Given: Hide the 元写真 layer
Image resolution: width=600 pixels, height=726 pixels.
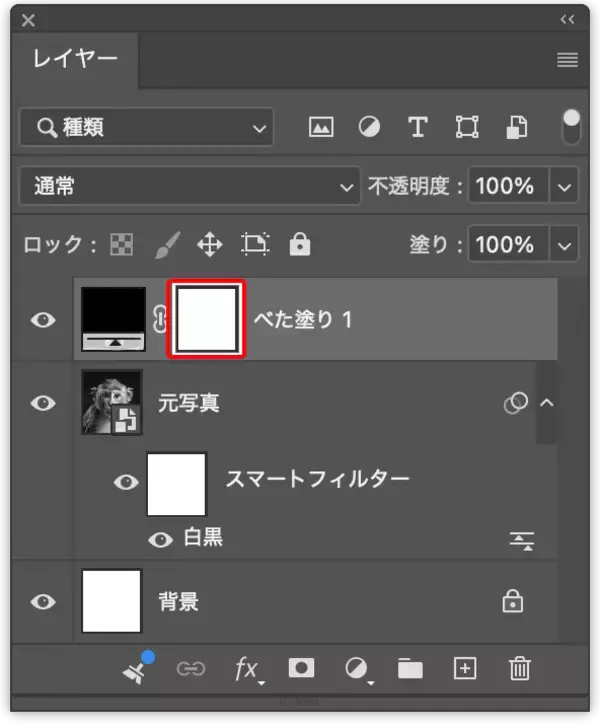Looking at the screenshot, I should coord(43,403).
